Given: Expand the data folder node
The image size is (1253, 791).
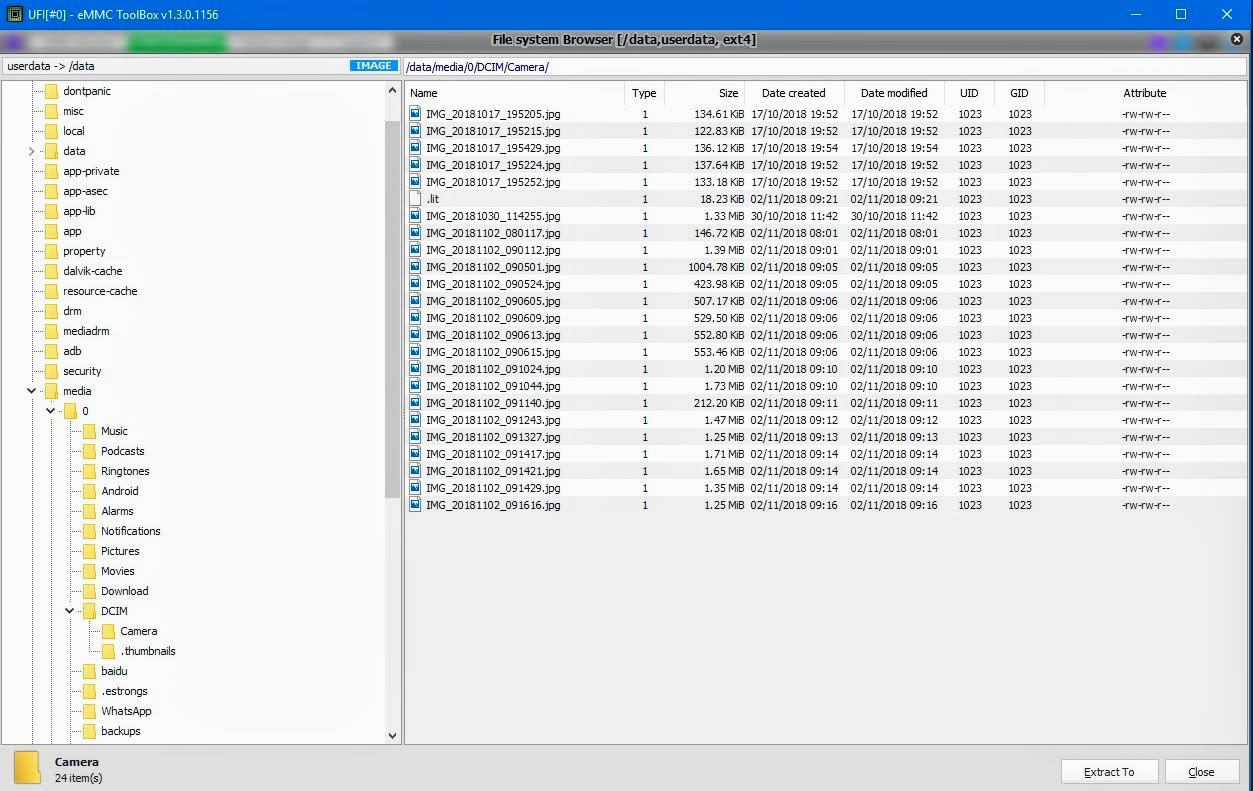Looking at the screenshot, I should point(31,151).
